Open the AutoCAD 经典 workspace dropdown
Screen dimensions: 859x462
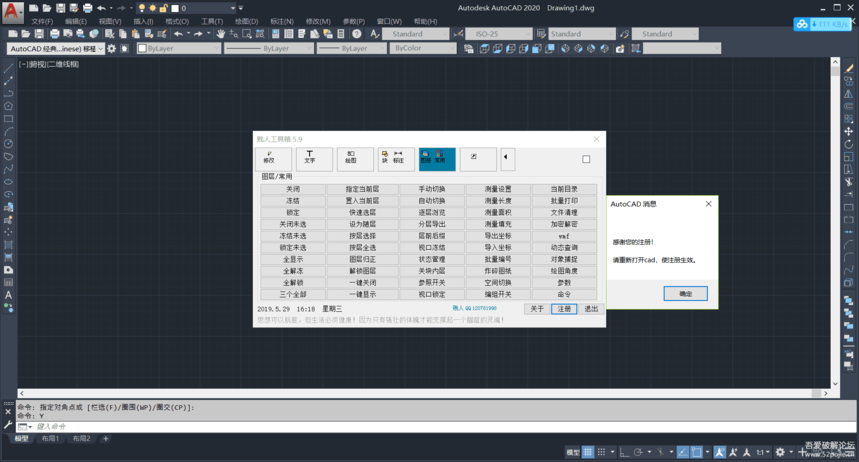tap(55, 49)
